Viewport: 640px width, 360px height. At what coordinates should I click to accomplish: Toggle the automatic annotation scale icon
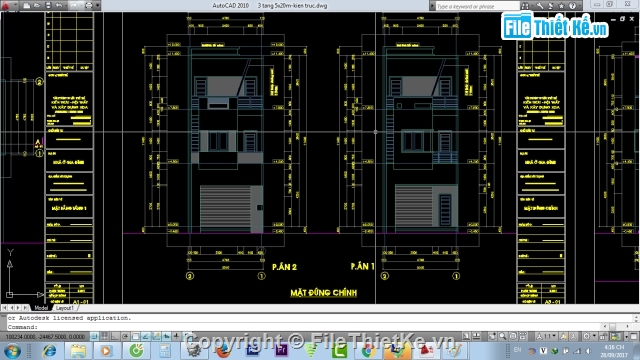pos(573,337)
